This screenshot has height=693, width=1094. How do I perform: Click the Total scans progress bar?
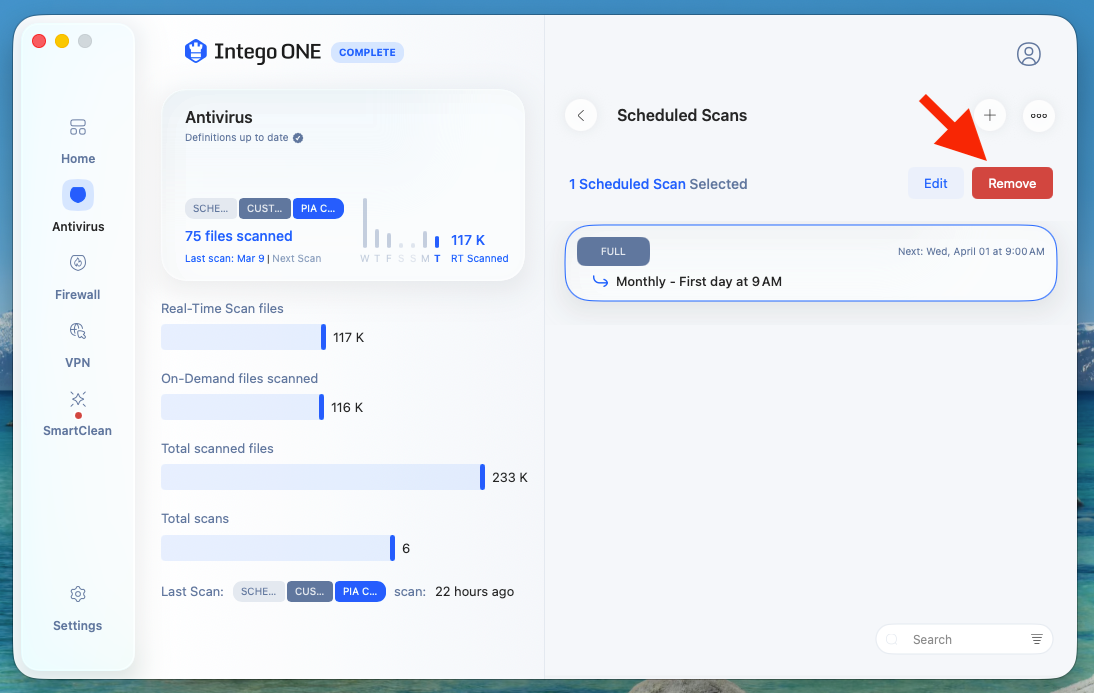coord(278,548)
